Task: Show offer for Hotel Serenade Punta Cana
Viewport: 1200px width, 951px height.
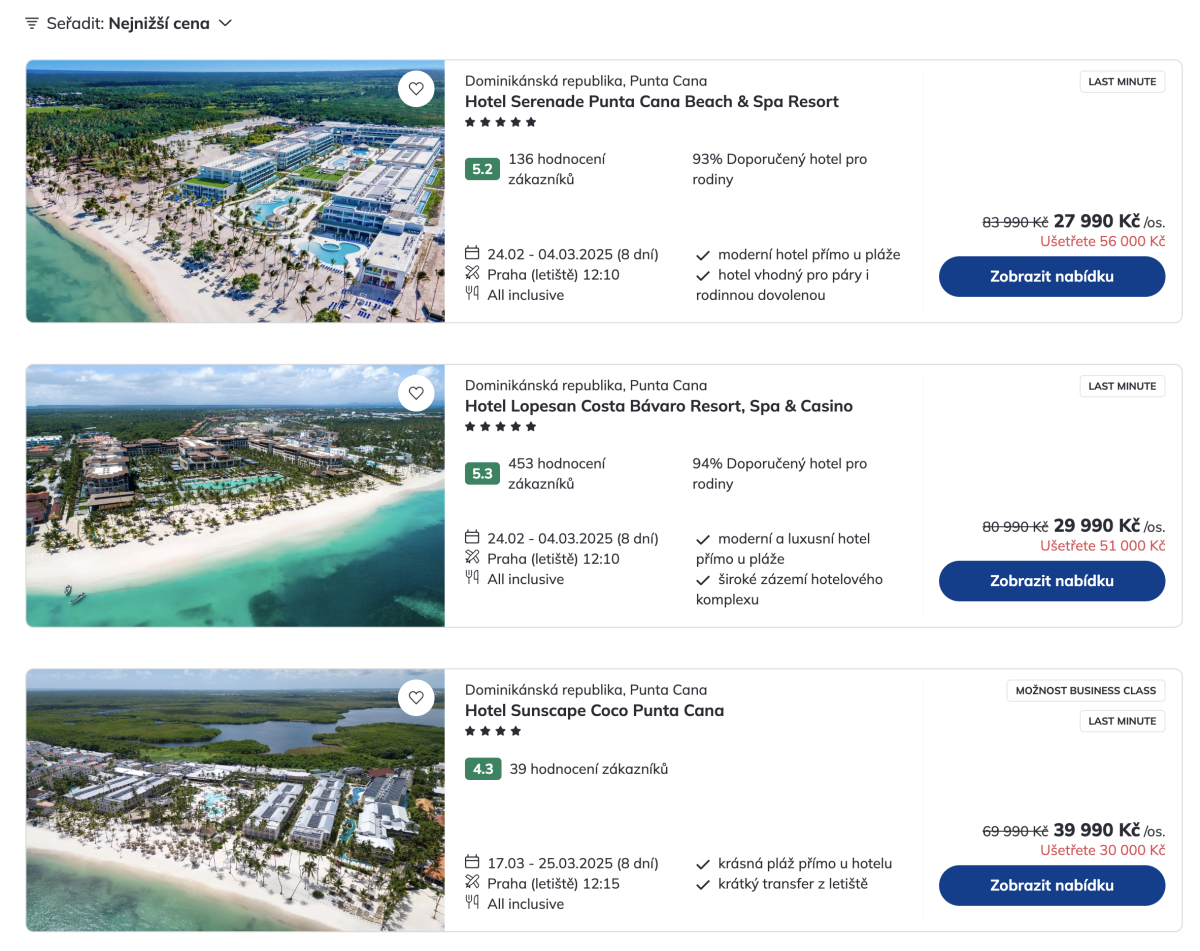Action: click(x=1051, y=276)
